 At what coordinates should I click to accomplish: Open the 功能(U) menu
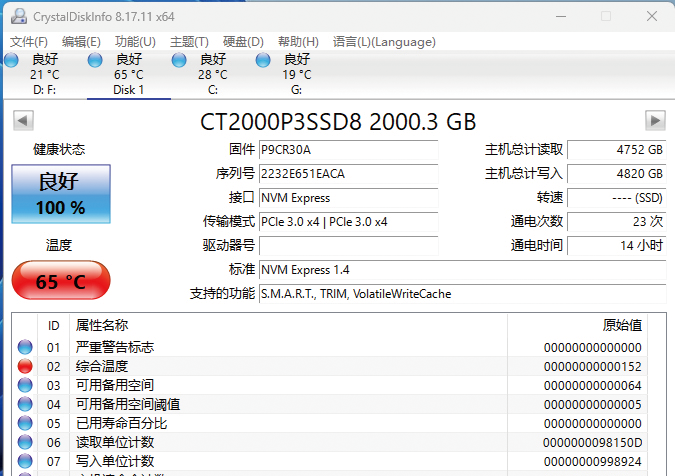click(135, 42)
